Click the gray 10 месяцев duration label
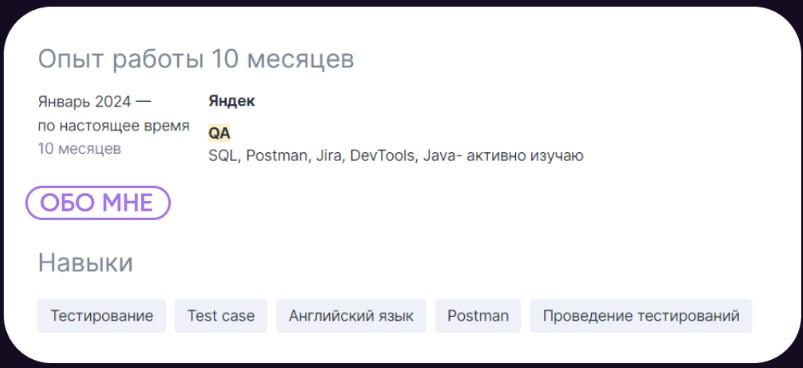Screen dimensions: 803x368 click(x=79, y=149)
